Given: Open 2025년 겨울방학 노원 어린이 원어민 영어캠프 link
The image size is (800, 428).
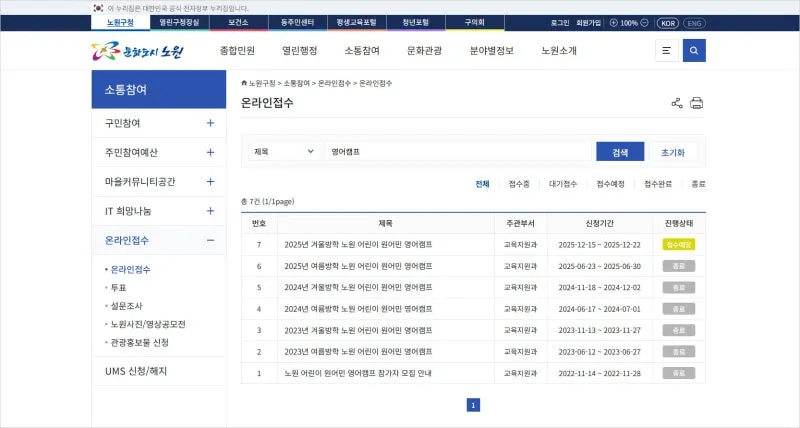Looking at the screenshot, I should point(358,244).
